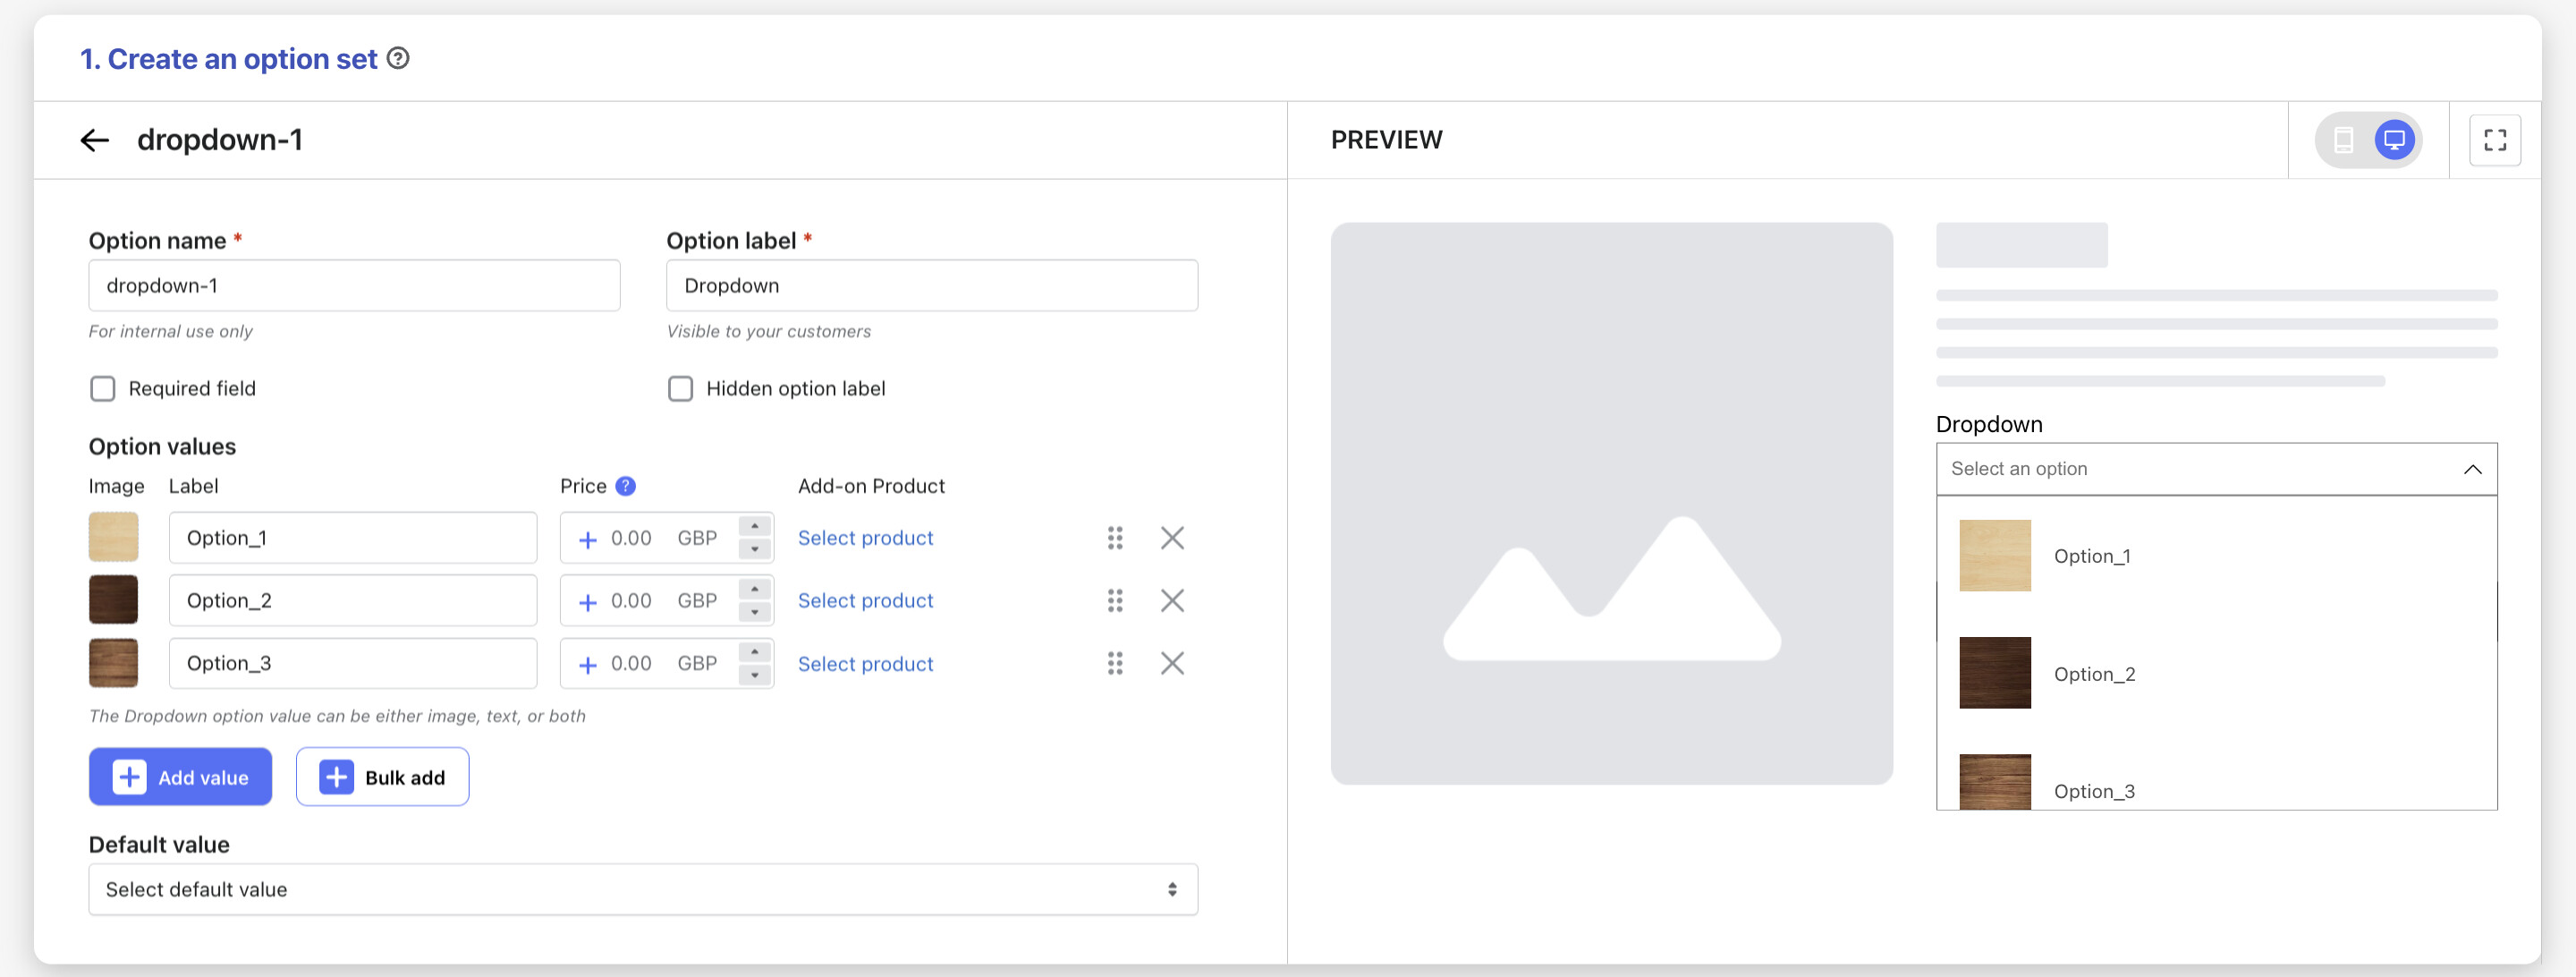Remove the Option_3 value row

[x=1172, y=664]
